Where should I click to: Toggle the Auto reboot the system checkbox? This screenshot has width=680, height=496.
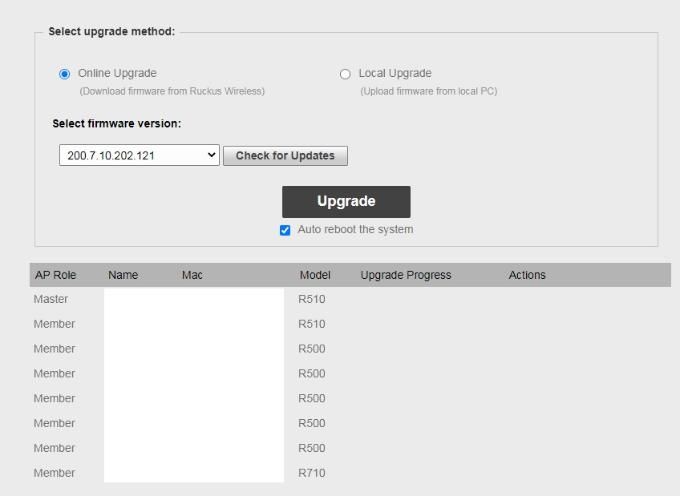coord(285,230)
